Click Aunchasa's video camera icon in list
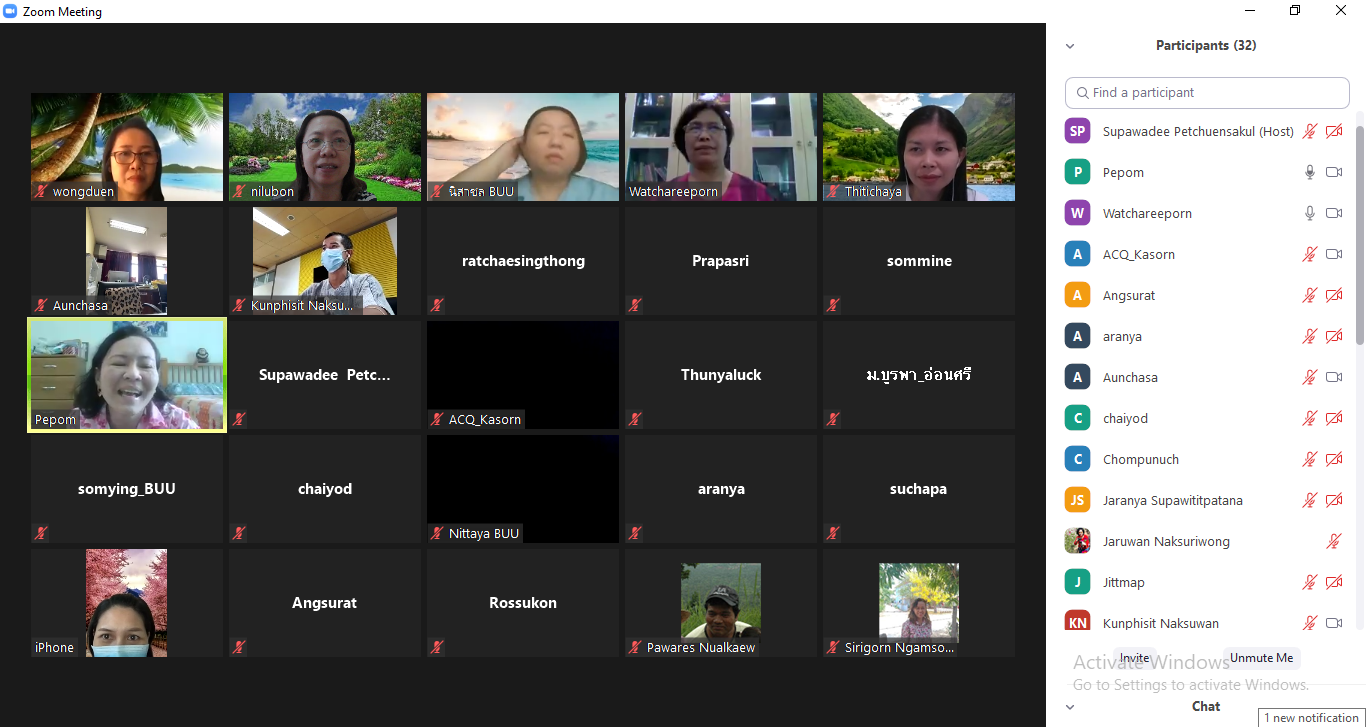 pos(1334,377)
